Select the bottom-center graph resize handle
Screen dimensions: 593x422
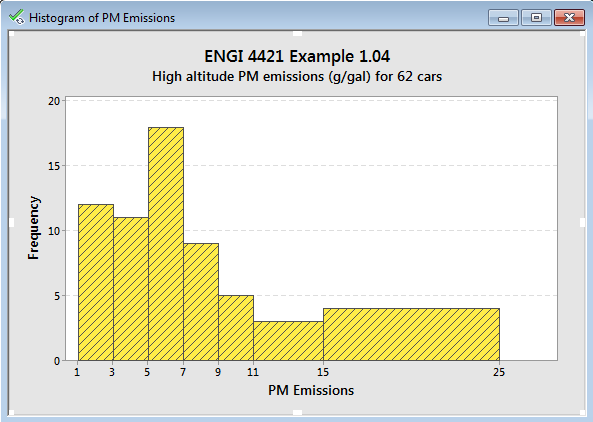(x=298, y=412)
